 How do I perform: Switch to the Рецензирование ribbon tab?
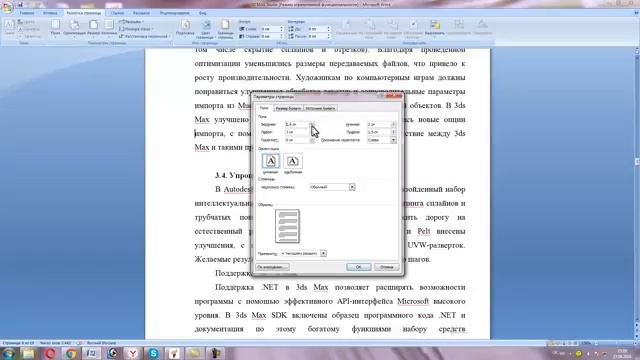[174, 13]
